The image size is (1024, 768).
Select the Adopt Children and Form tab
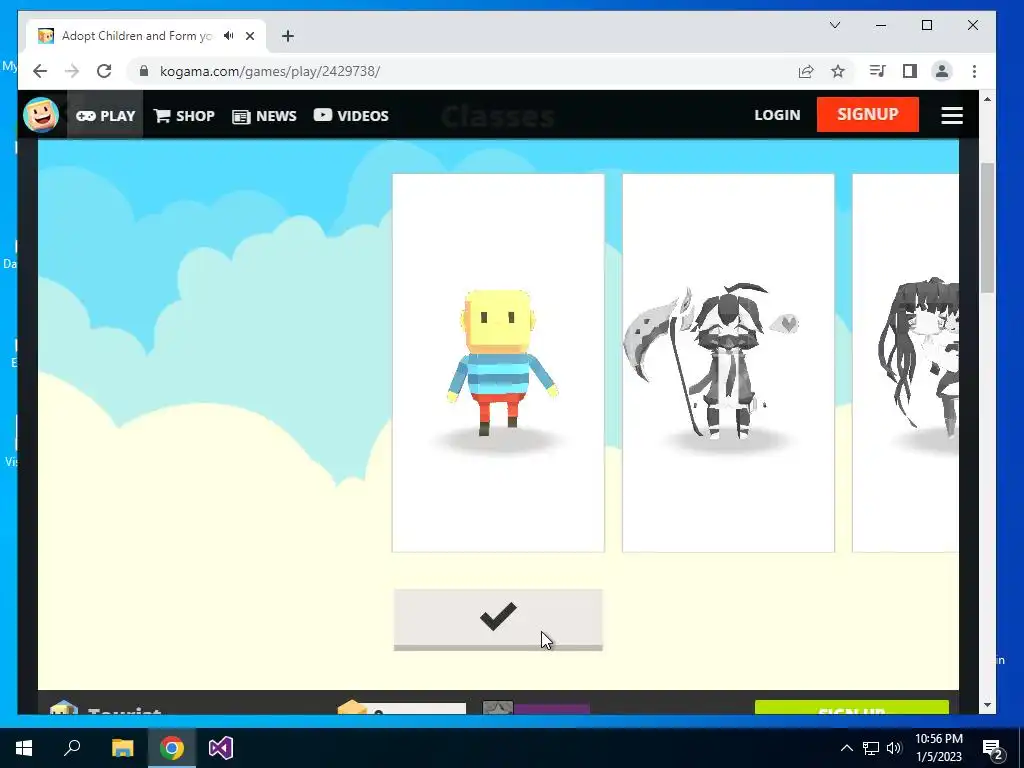pos(146,36)
